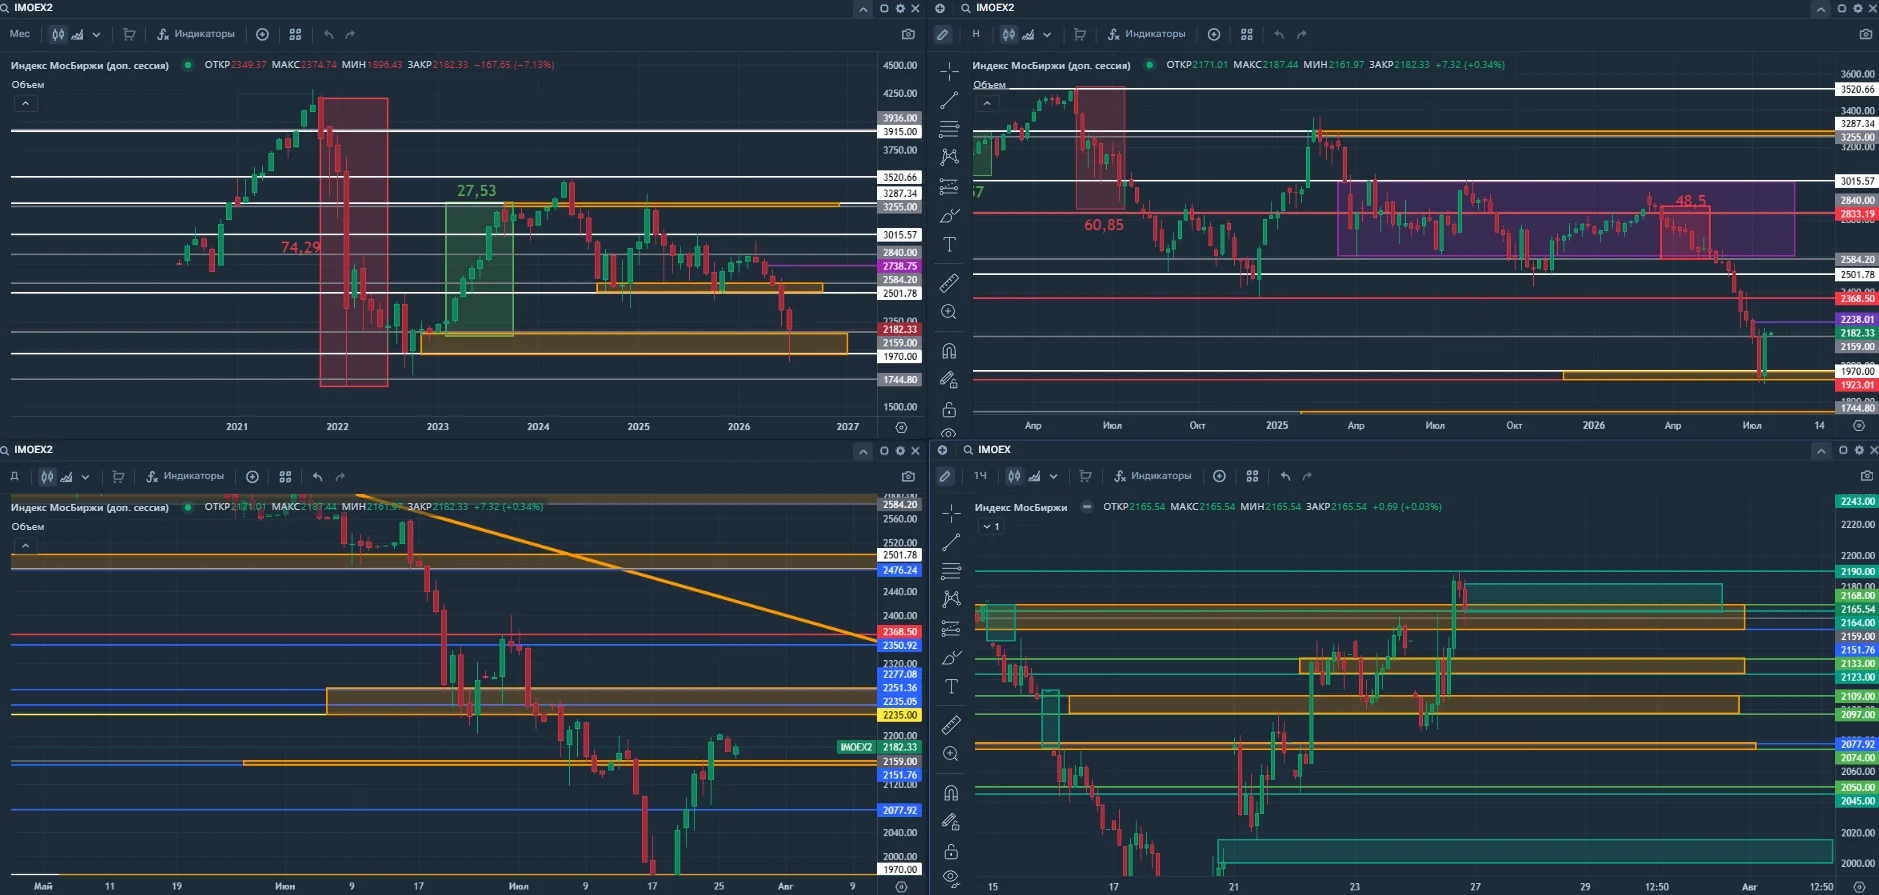Open Д timeframe selector in bottom-left chart
This screenshot has width=1879, height=895.
[x=14, y=477]
